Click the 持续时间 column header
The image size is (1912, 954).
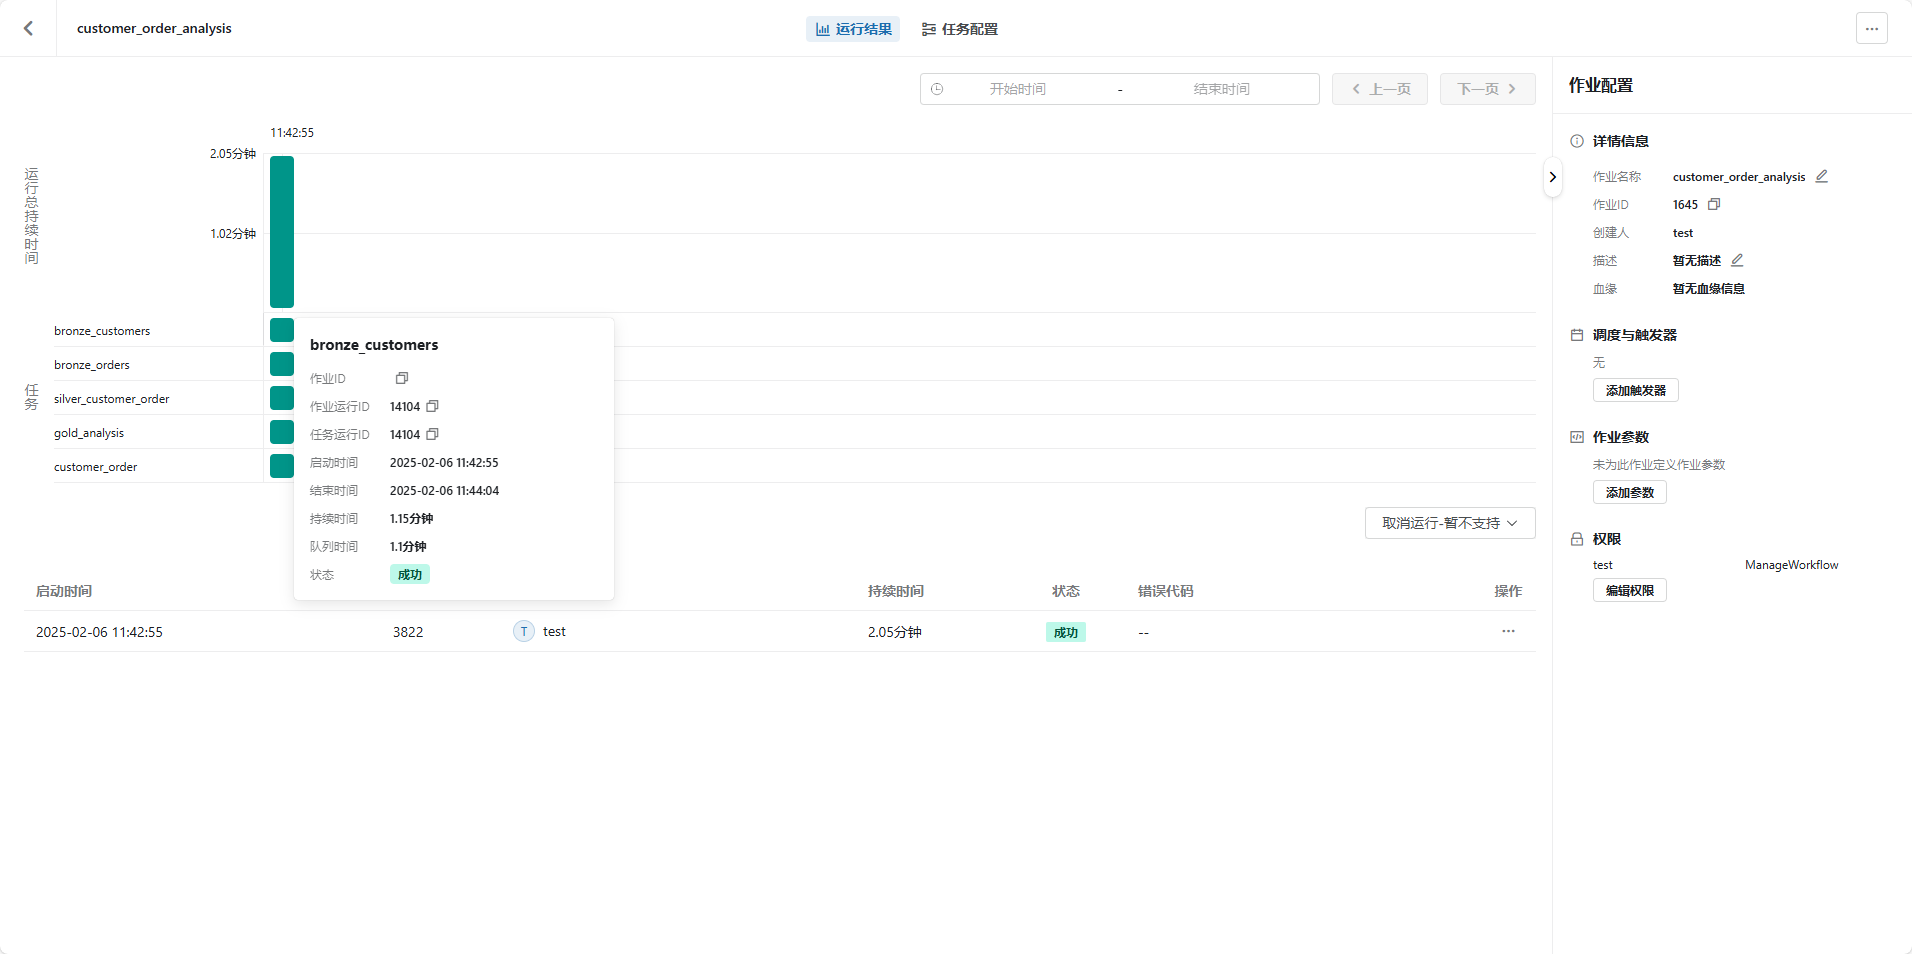[x=896, y=591]
